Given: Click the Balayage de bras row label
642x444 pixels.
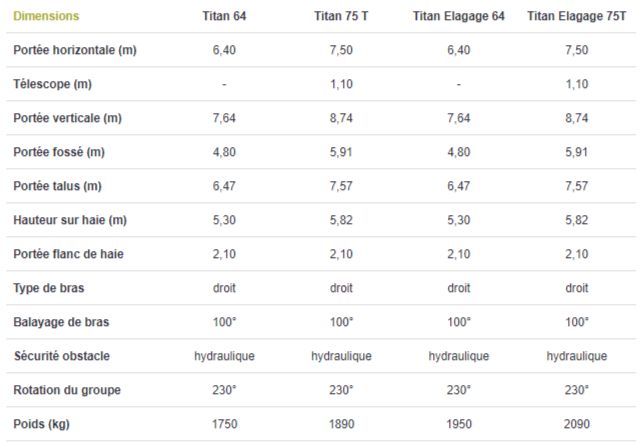Looking at the screenshot, I should tap(62, 322).
